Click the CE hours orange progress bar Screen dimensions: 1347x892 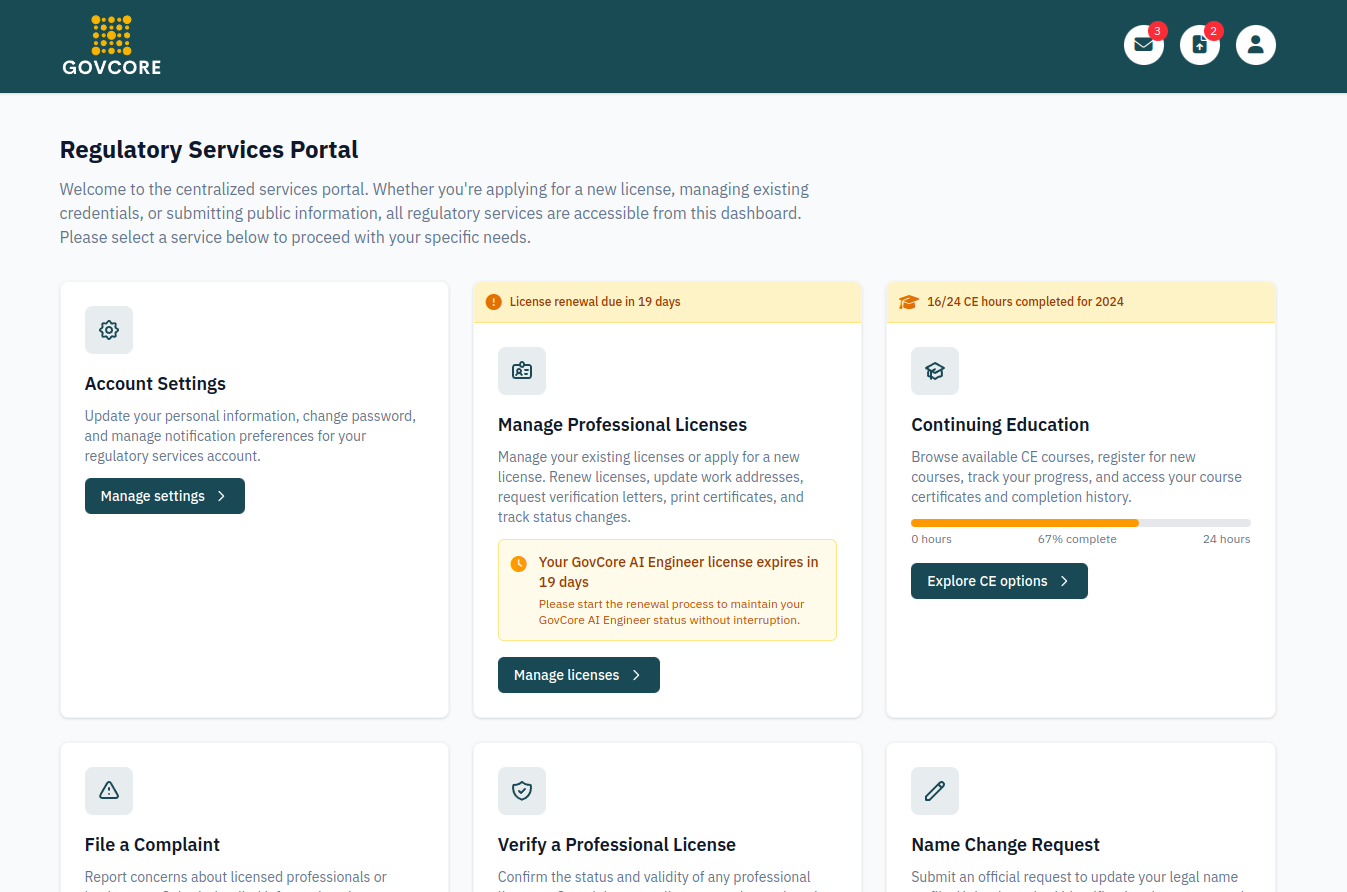1025,523
